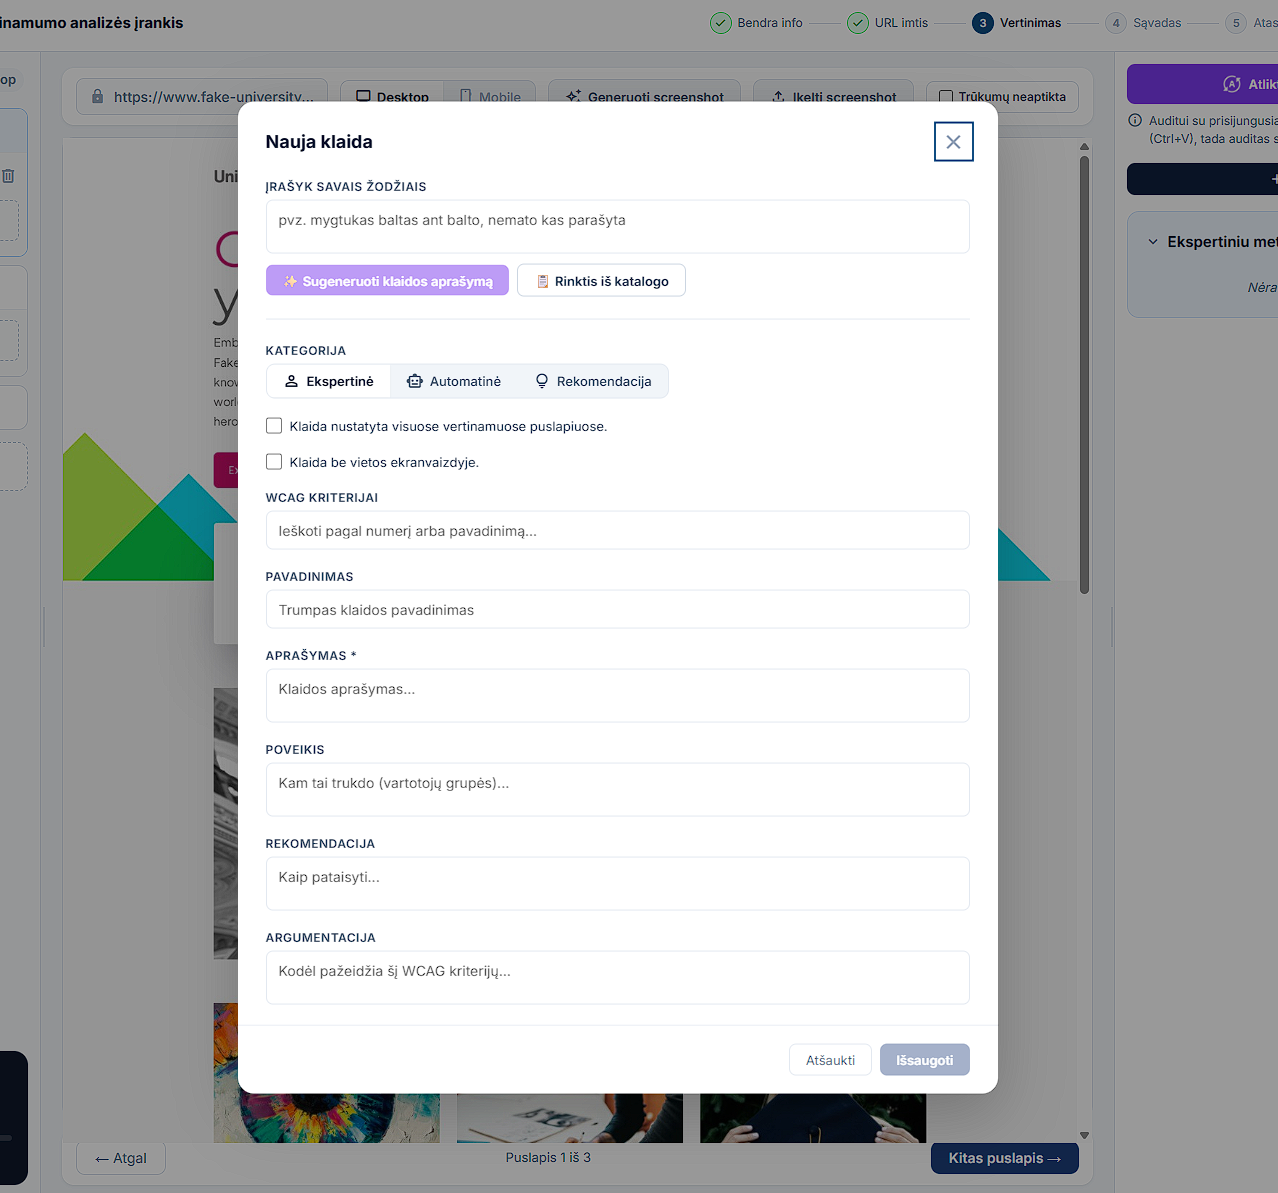Open the URL imtis step

coord(888,23)
